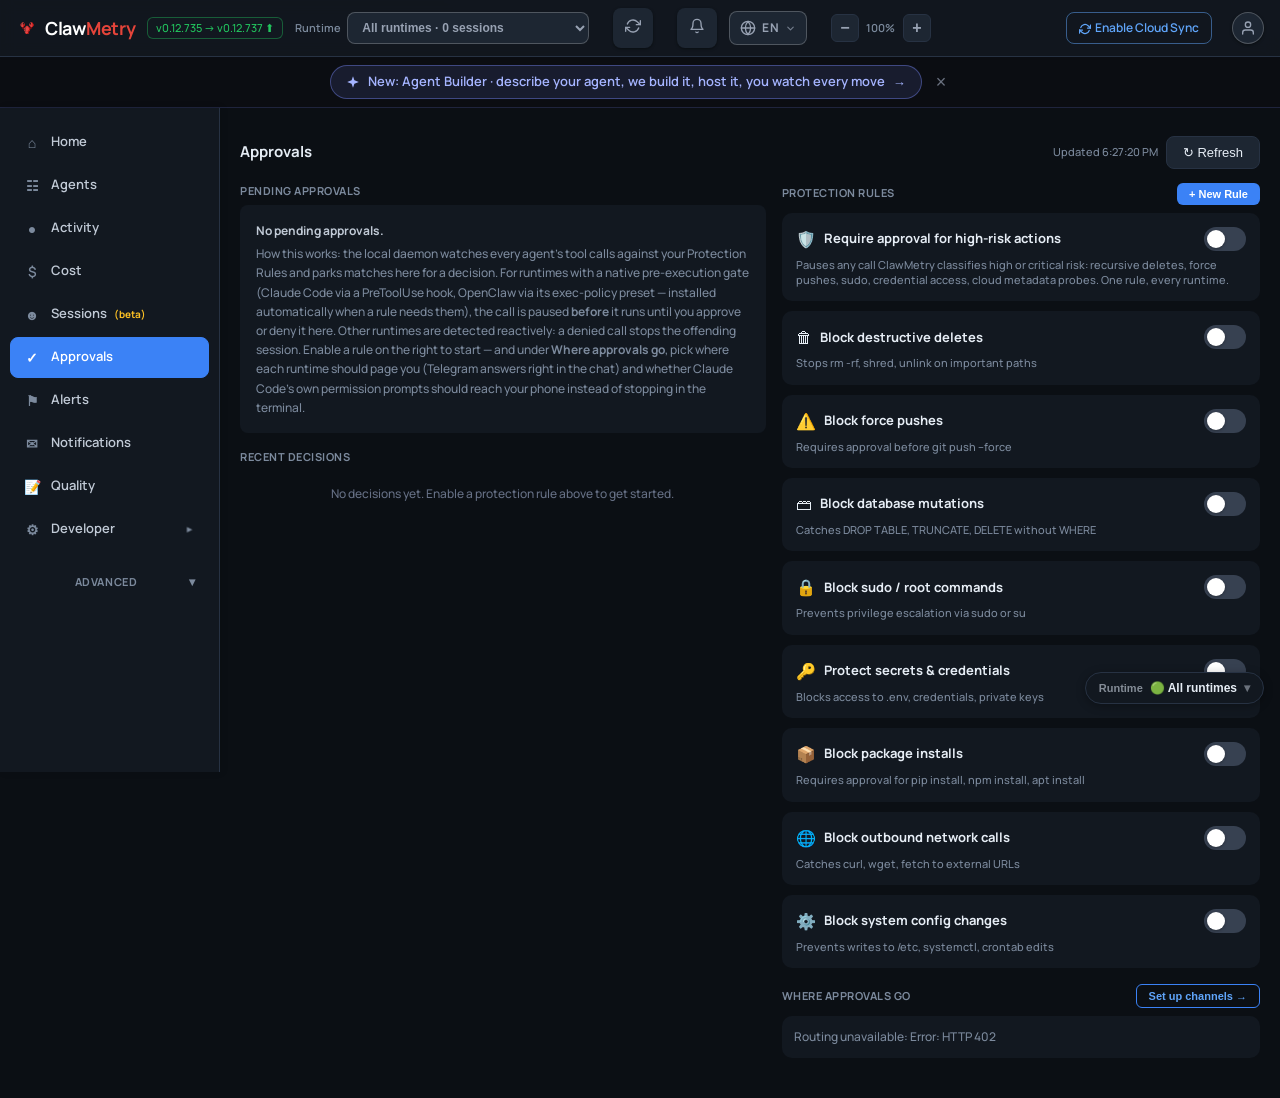
Task: Click the PROTECTION RULES section header
Action: coord(838,194)
